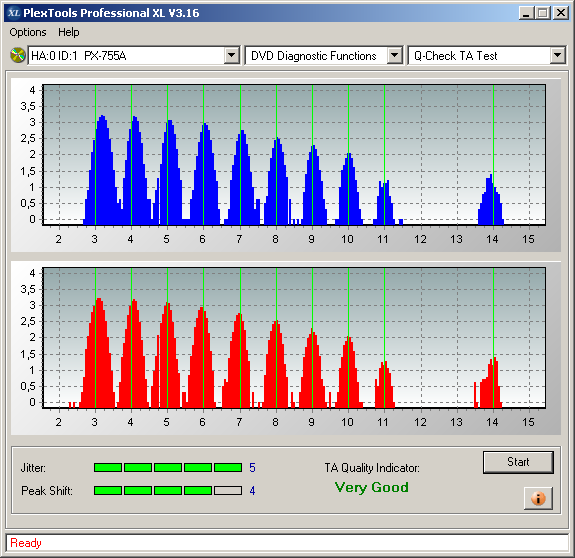The height and width of the screenshot is (558, 575).
Task: Maximize the PlexTools window
Action: 542,13
